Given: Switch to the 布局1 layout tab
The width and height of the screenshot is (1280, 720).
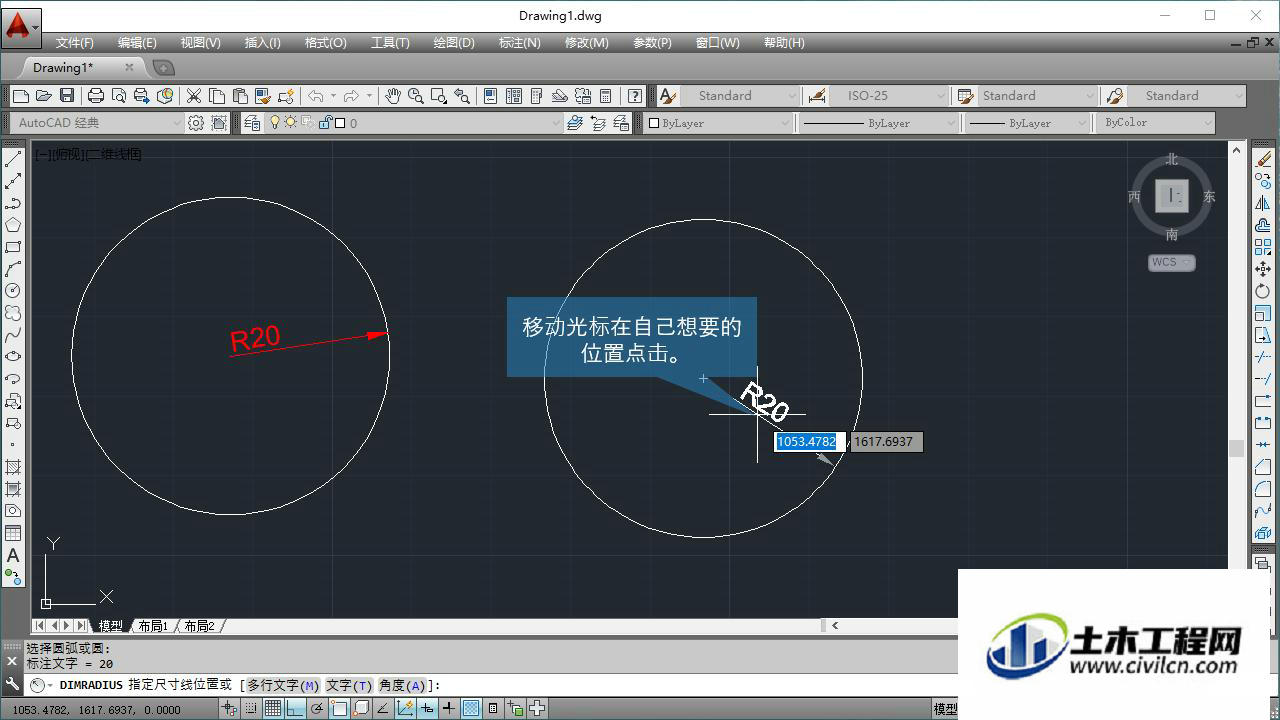Looking at the screenshot, I should [153, 626].
